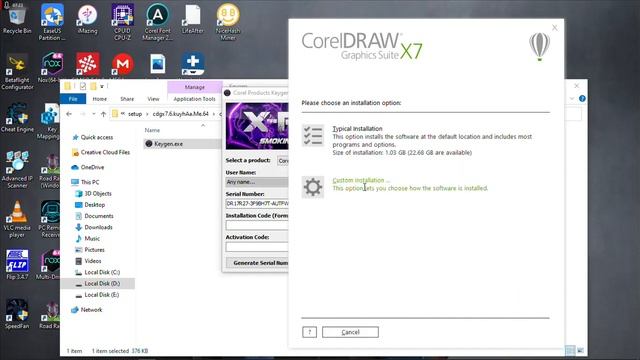Open Quick access in navigation pane

pos(97,138)
